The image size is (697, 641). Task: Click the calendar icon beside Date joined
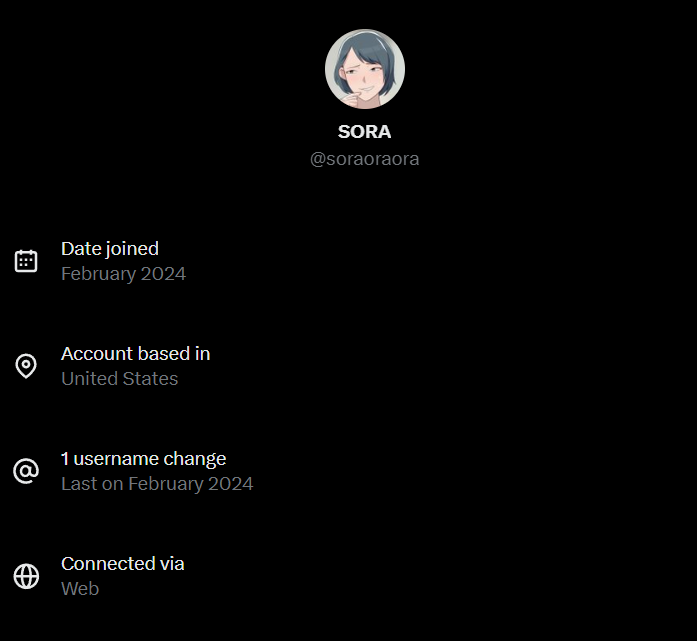[26, 261]
